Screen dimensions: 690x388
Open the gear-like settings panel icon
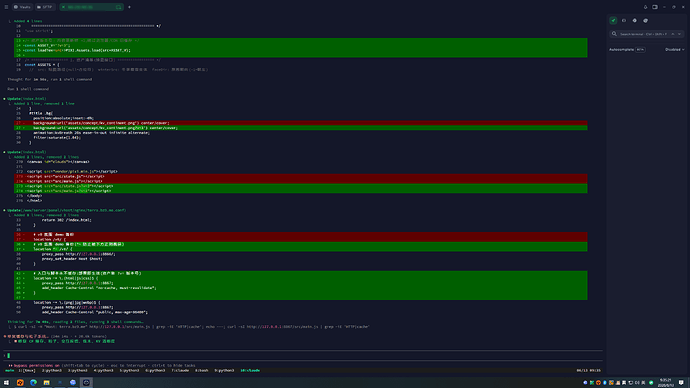[635, 20]
